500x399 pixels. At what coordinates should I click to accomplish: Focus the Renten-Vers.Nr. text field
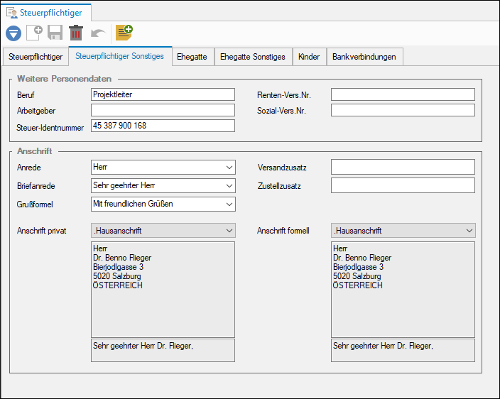pos(403,94)
